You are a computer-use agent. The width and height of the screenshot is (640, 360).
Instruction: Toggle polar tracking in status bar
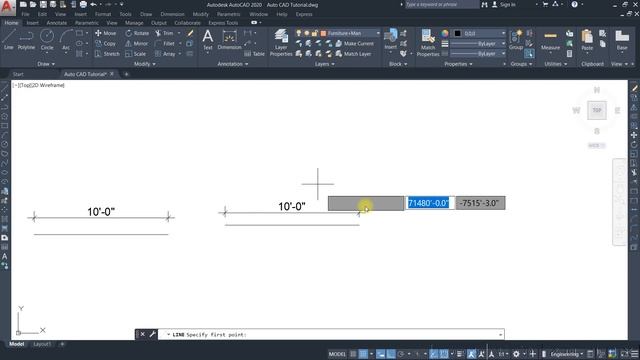(x=401, y=354)
